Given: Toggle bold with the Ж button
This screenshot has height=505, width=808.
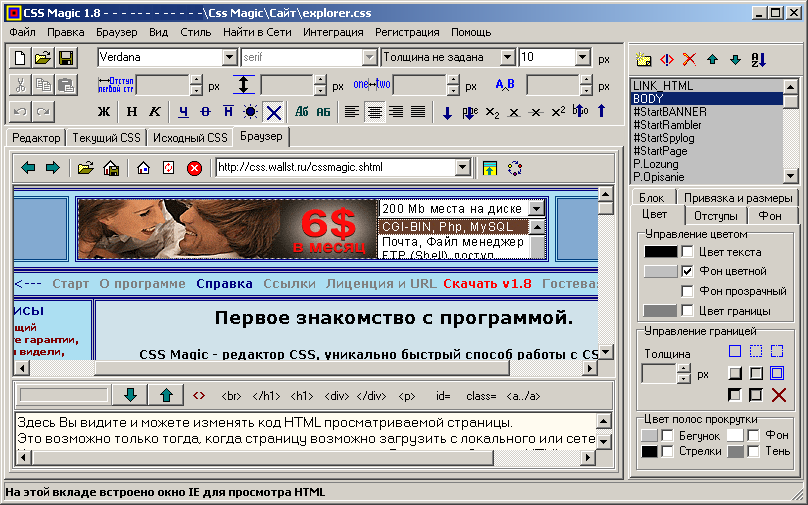Looking at the screenshot, I should coord(104,111).
